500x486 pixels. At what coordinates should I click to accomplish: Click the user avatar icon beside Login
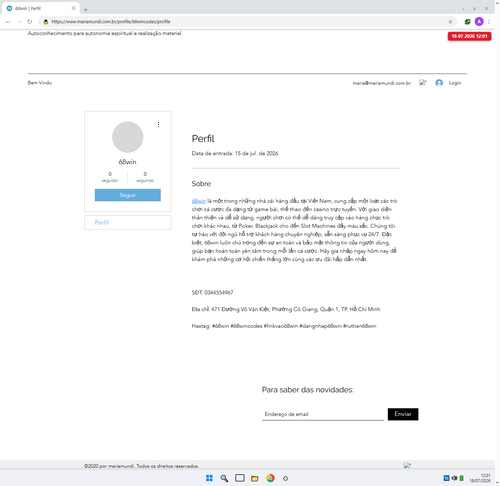tap(439, 83)
